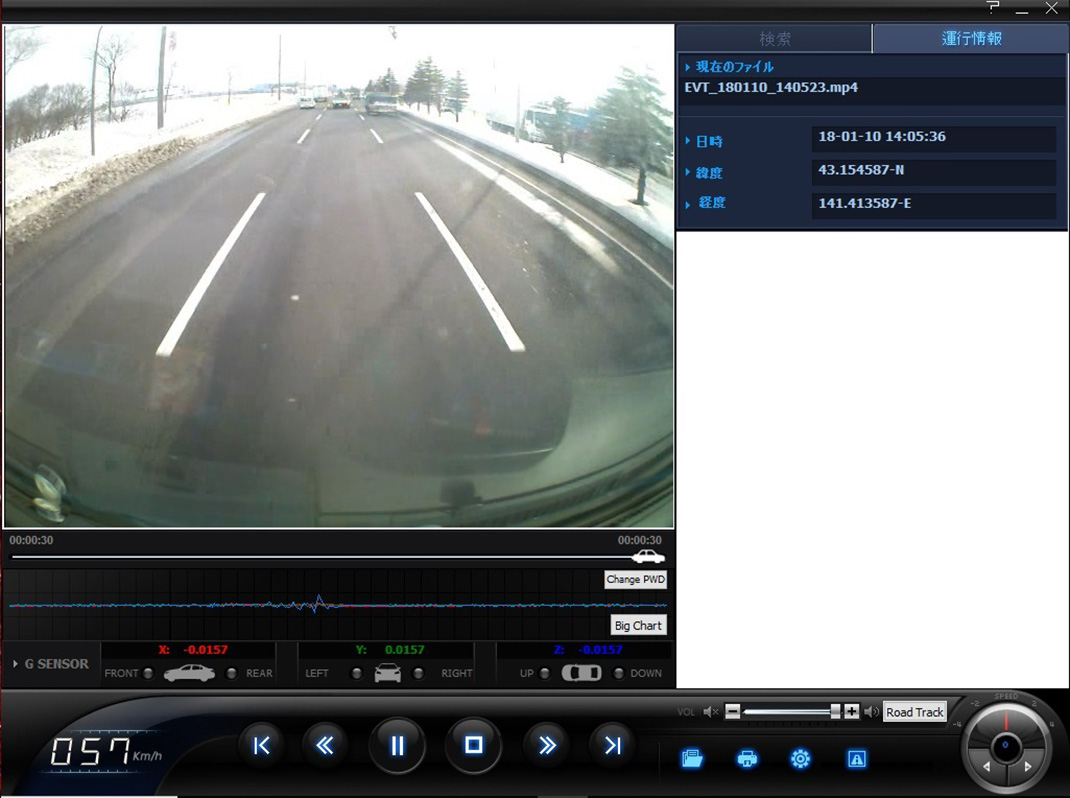Mute audio with the speaker icon
The height and width of the screenshot is (798, 1070).
tap(710, 712)
